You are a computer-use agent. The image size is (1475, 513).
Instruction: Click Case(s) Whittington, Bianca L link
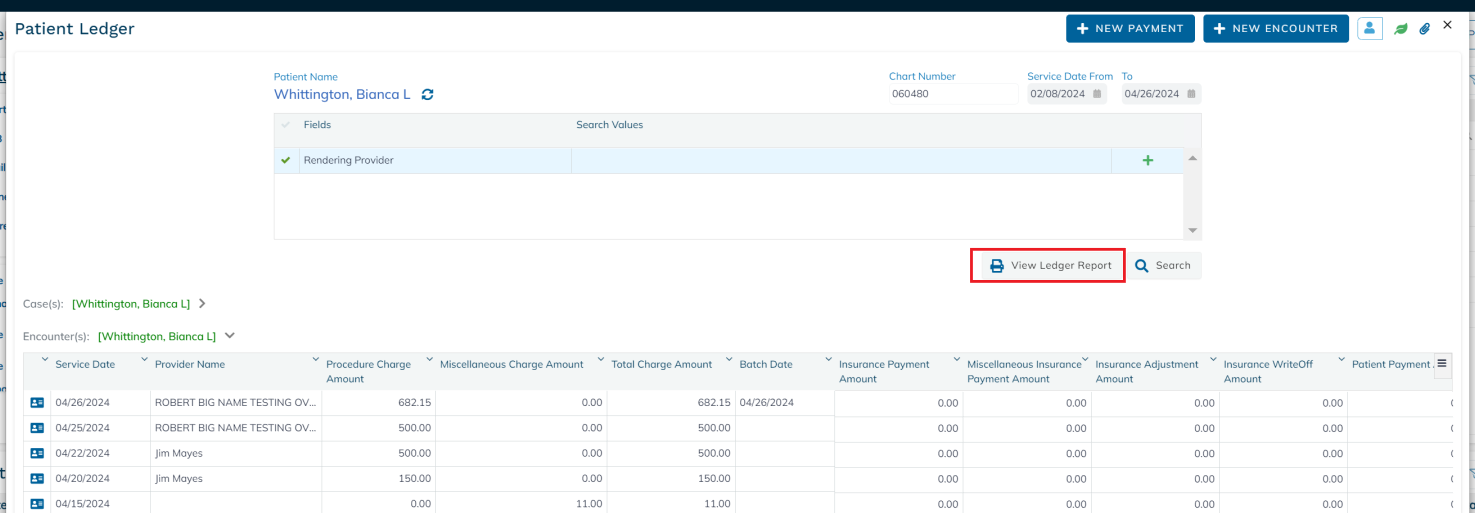pyautogui.click(x=131, y=303)
